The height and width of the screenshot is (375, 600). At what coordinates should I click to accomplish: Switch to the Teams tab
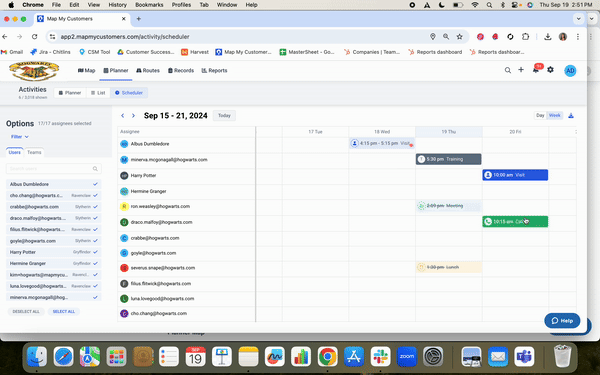click(34, 152)
